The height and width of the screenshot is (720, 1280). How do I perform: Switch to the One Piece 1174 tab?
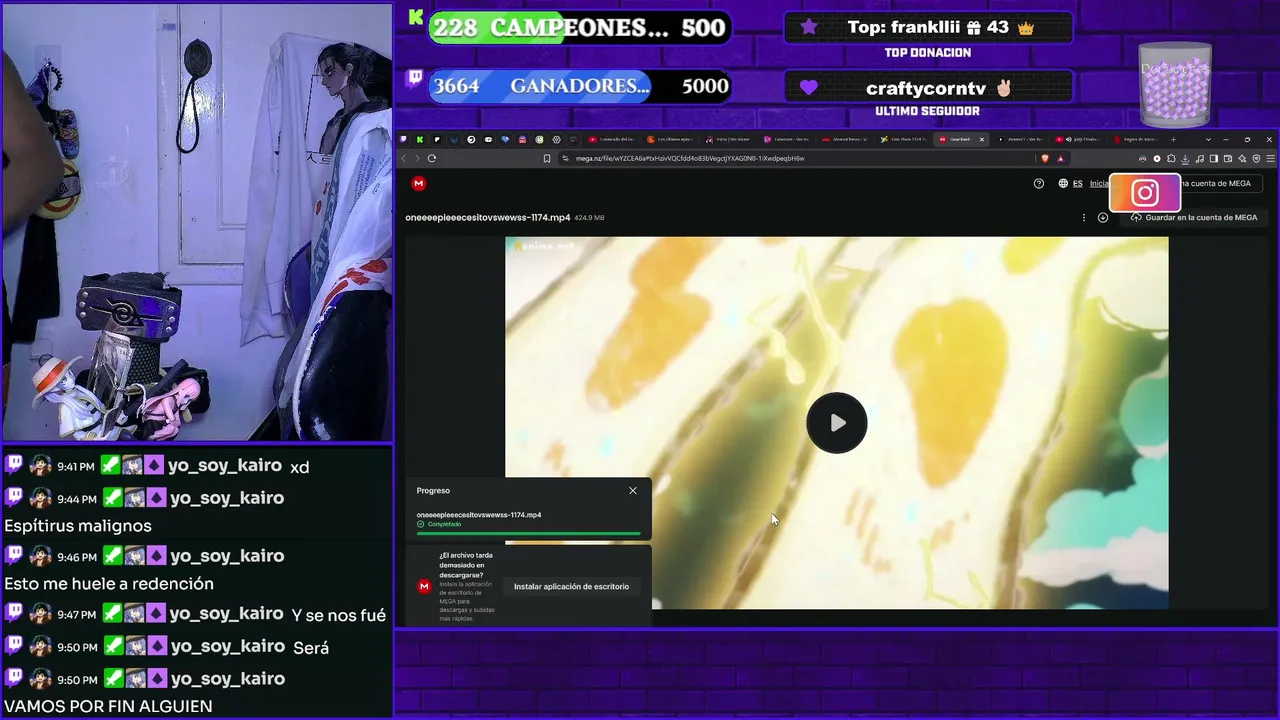tap(905, 139)
